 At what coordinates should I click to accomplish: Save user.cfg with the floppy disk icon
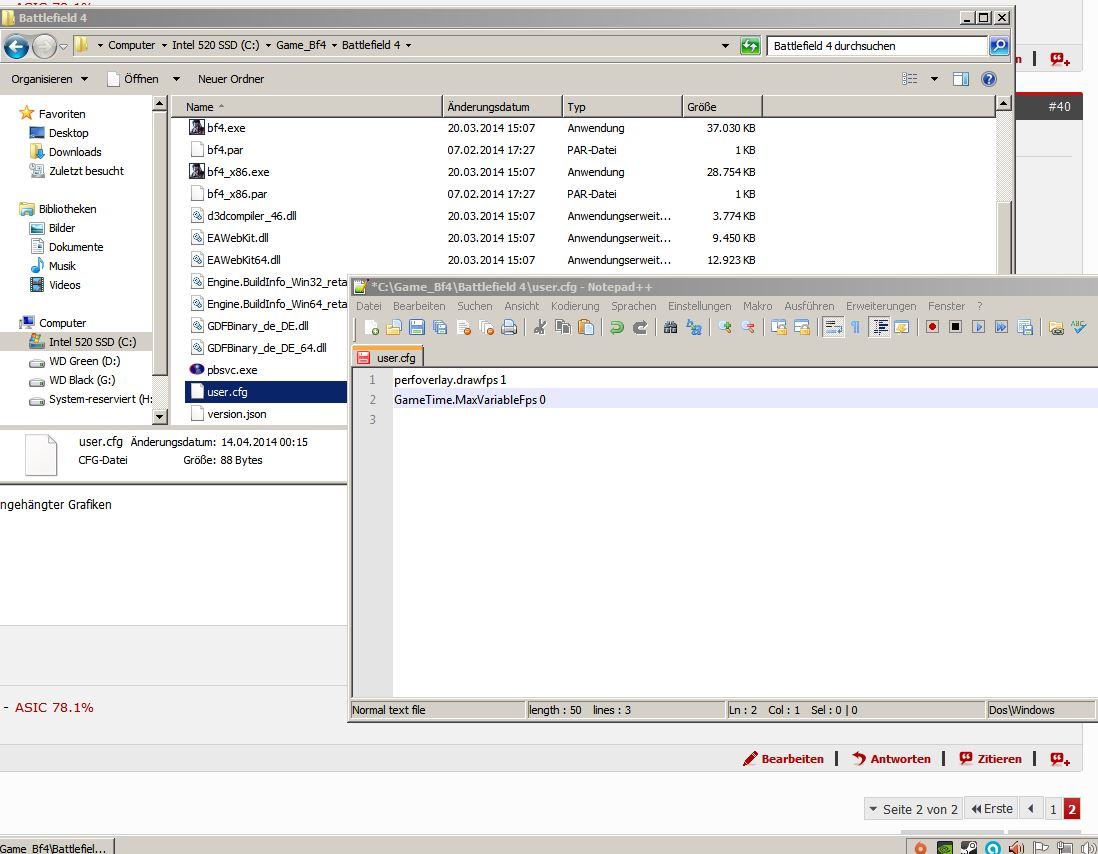tap(417, 327)
